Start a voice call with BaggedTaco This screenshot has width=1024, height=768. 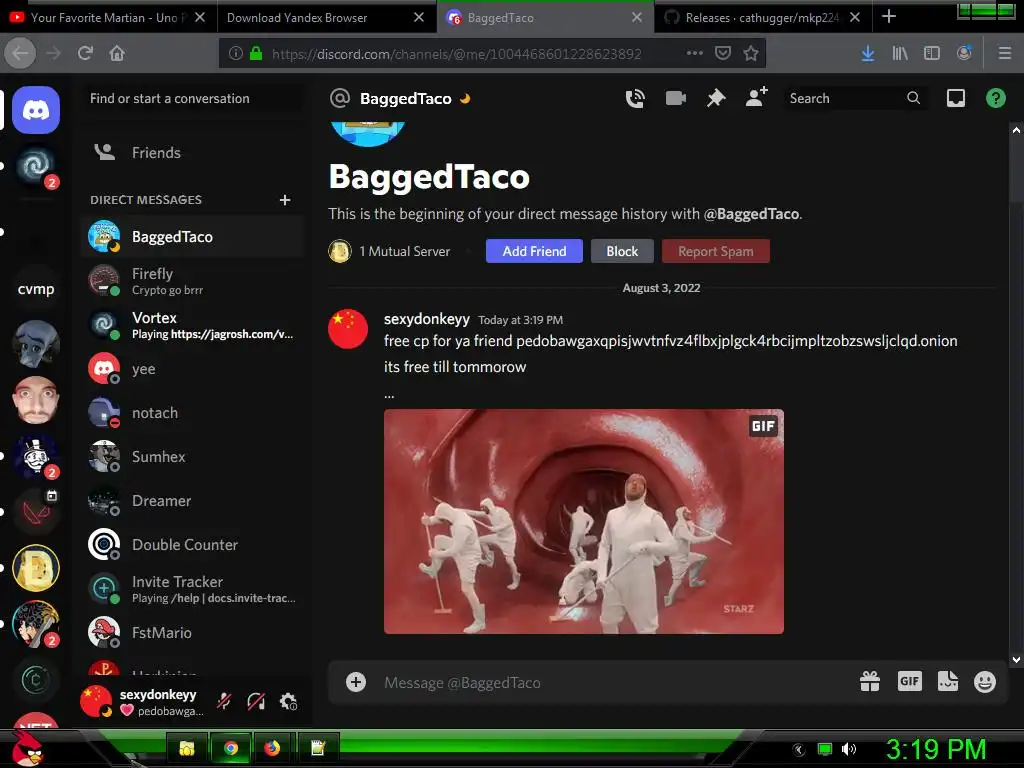(635, 99)
